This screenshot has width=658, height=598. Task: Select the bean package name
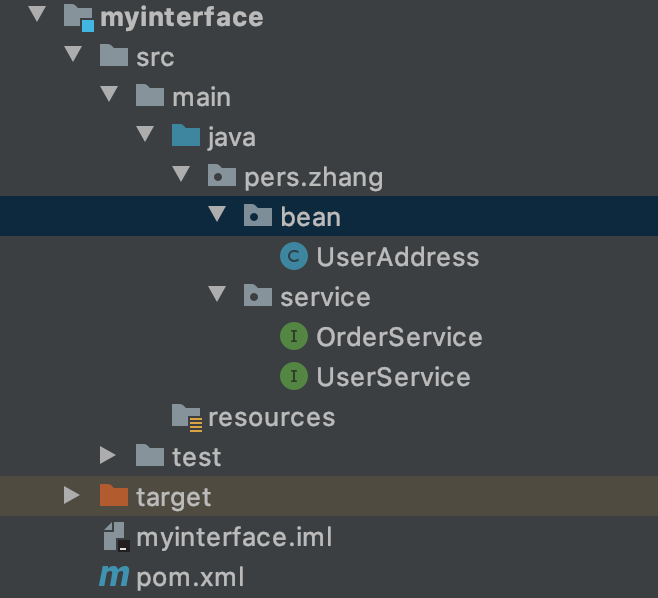[311, 217]
